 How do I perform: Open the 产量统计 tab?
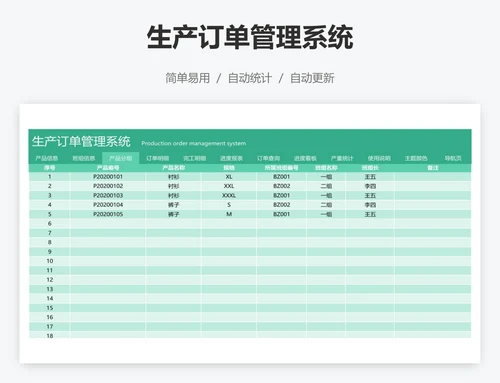tap(342, 158)
